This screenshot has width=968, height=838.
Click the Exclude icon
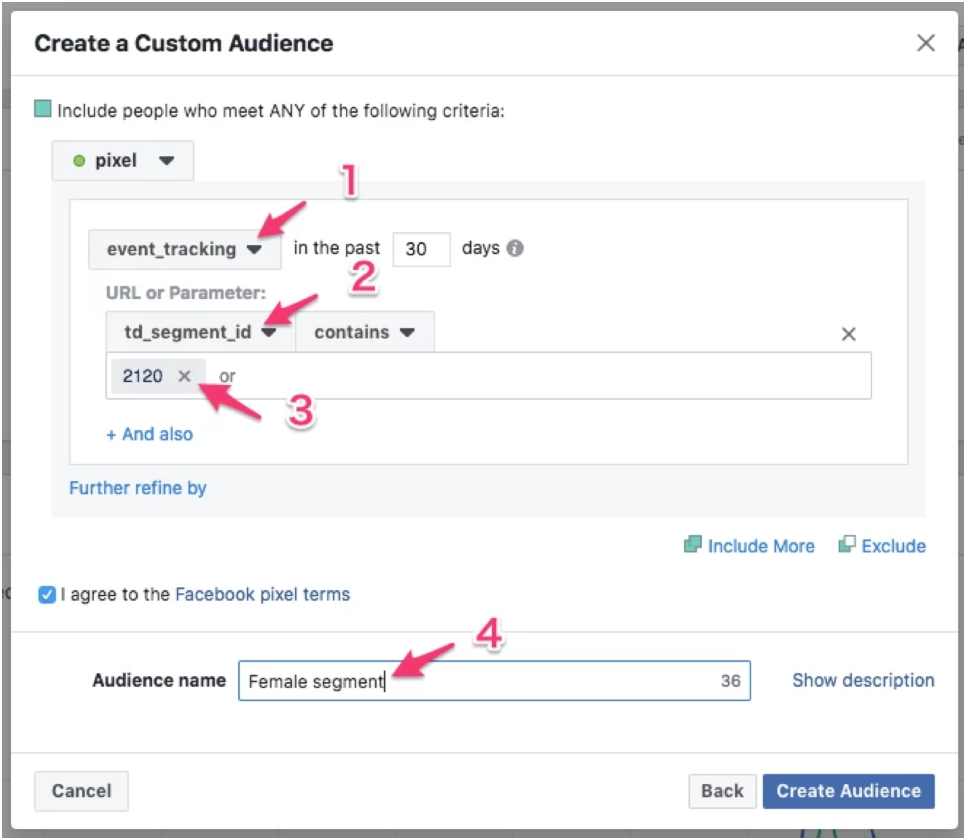point(847,546)
